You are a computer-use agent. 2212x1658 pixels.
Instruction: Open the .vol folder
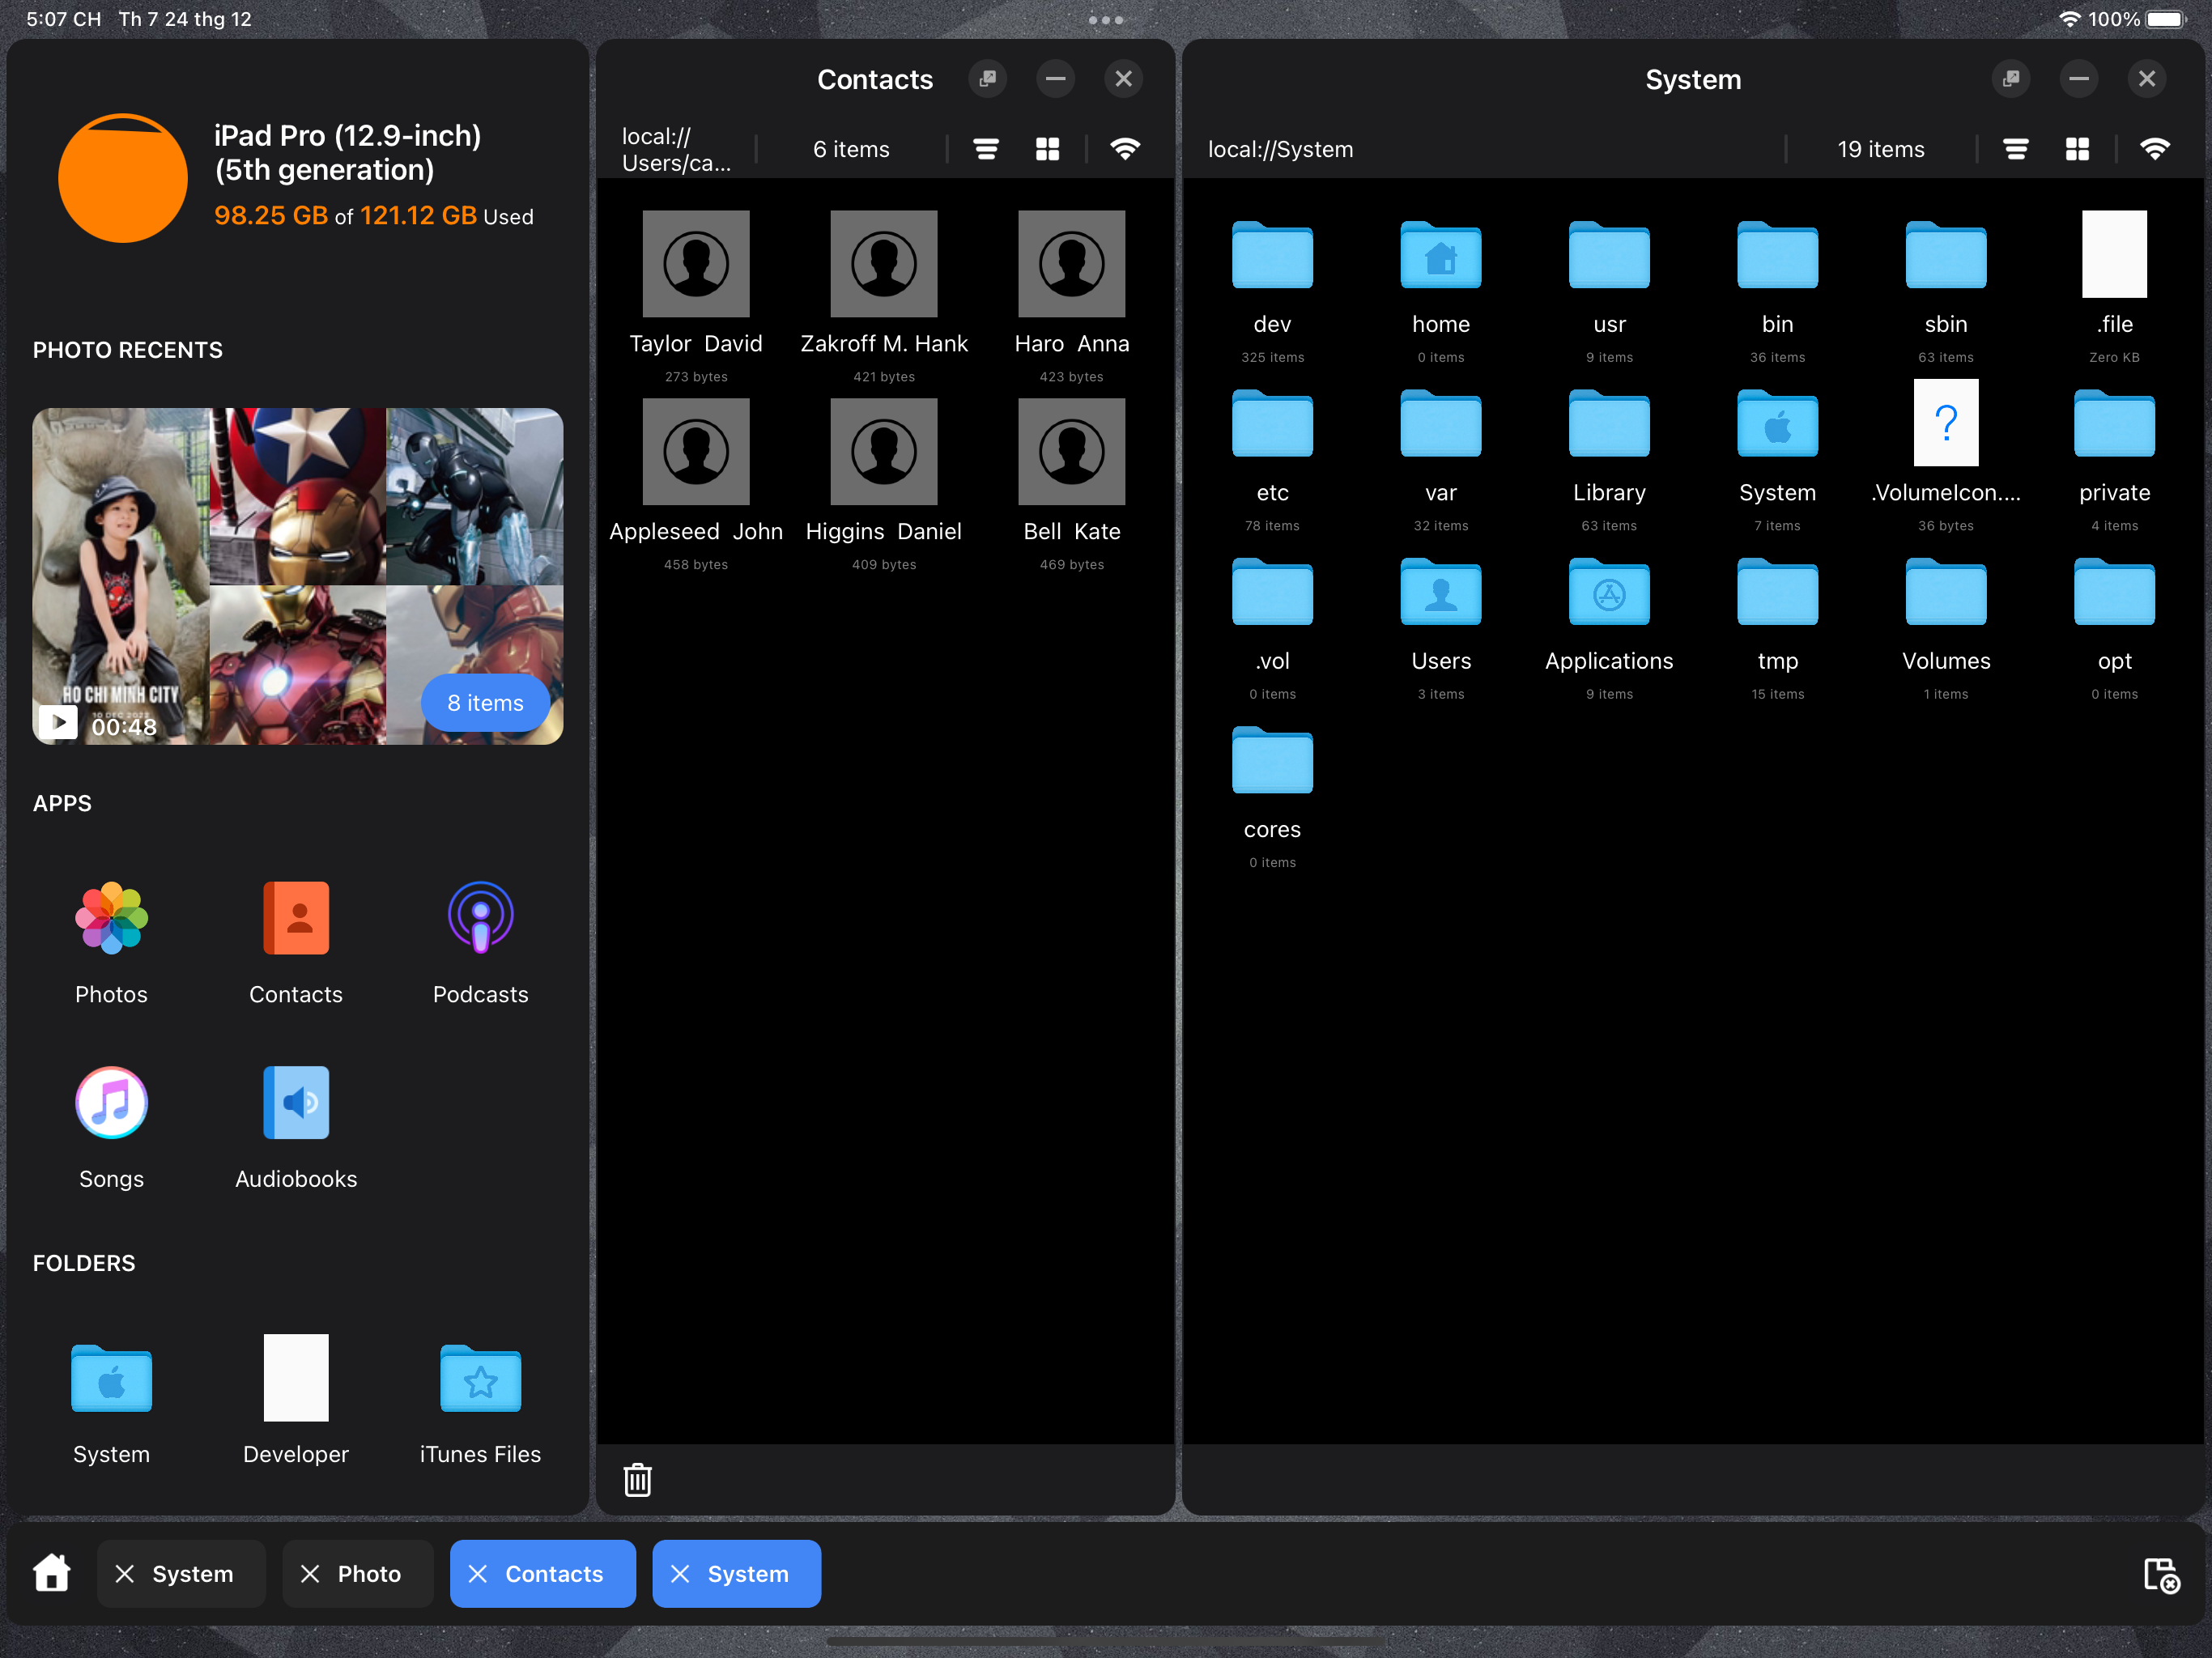[1272, 592]
